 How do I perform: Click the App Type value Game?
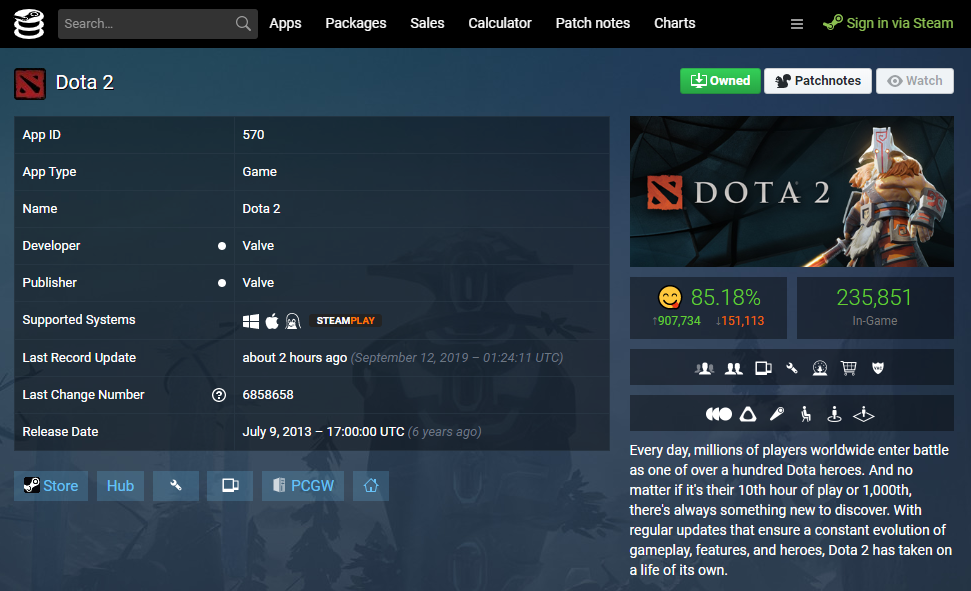[259, 172]
